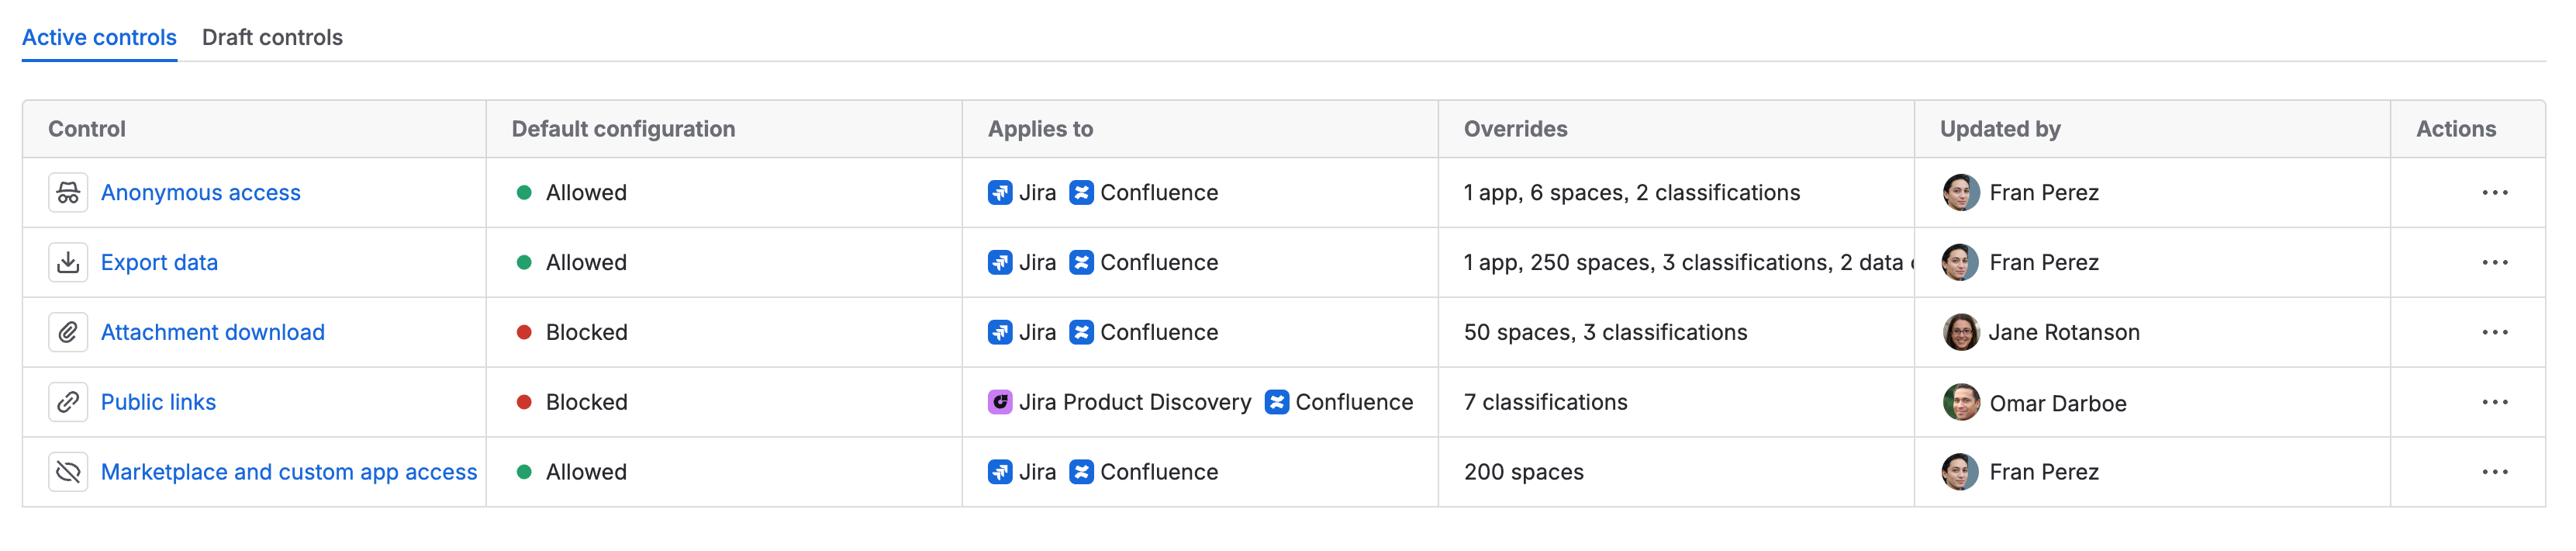The image size is (2576, 551).
Task: Click the Anonymous access incognito icon
Action: pos(68,193)
